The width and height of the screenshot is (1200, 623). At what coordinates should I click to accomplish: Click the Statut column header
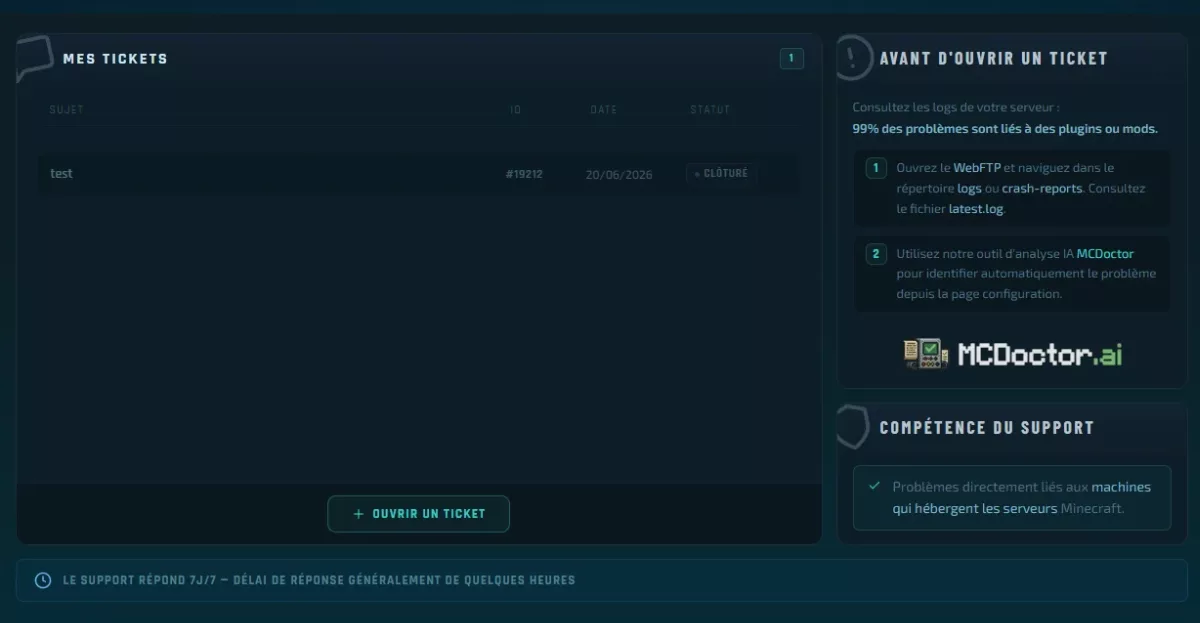(x=710, y=110)
